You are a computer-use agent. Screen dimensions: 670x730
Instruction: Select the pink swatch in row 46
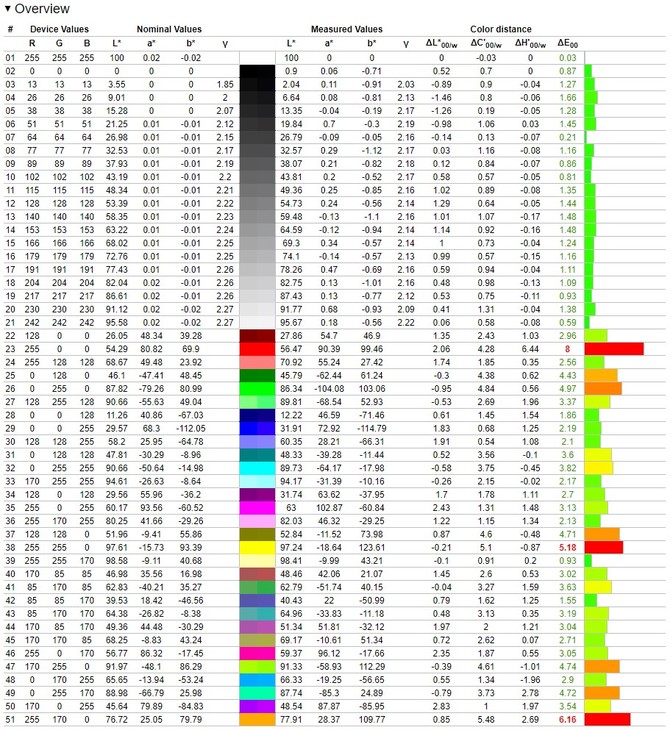[257, 654]
